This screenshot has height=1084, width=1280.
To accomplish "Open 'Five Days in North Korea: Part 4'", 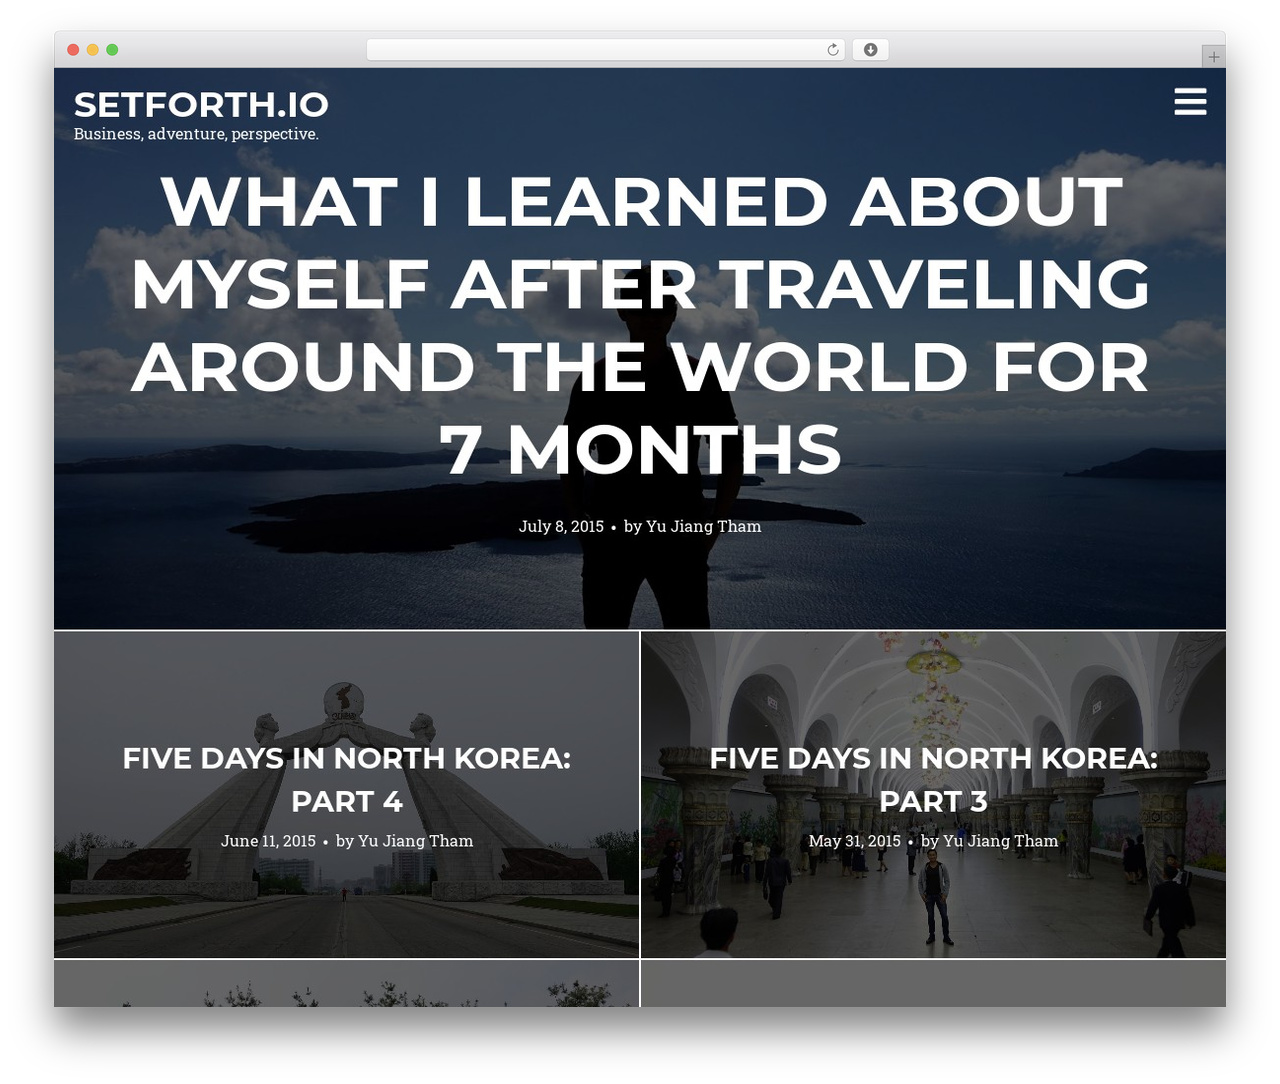I will point(346,779).
